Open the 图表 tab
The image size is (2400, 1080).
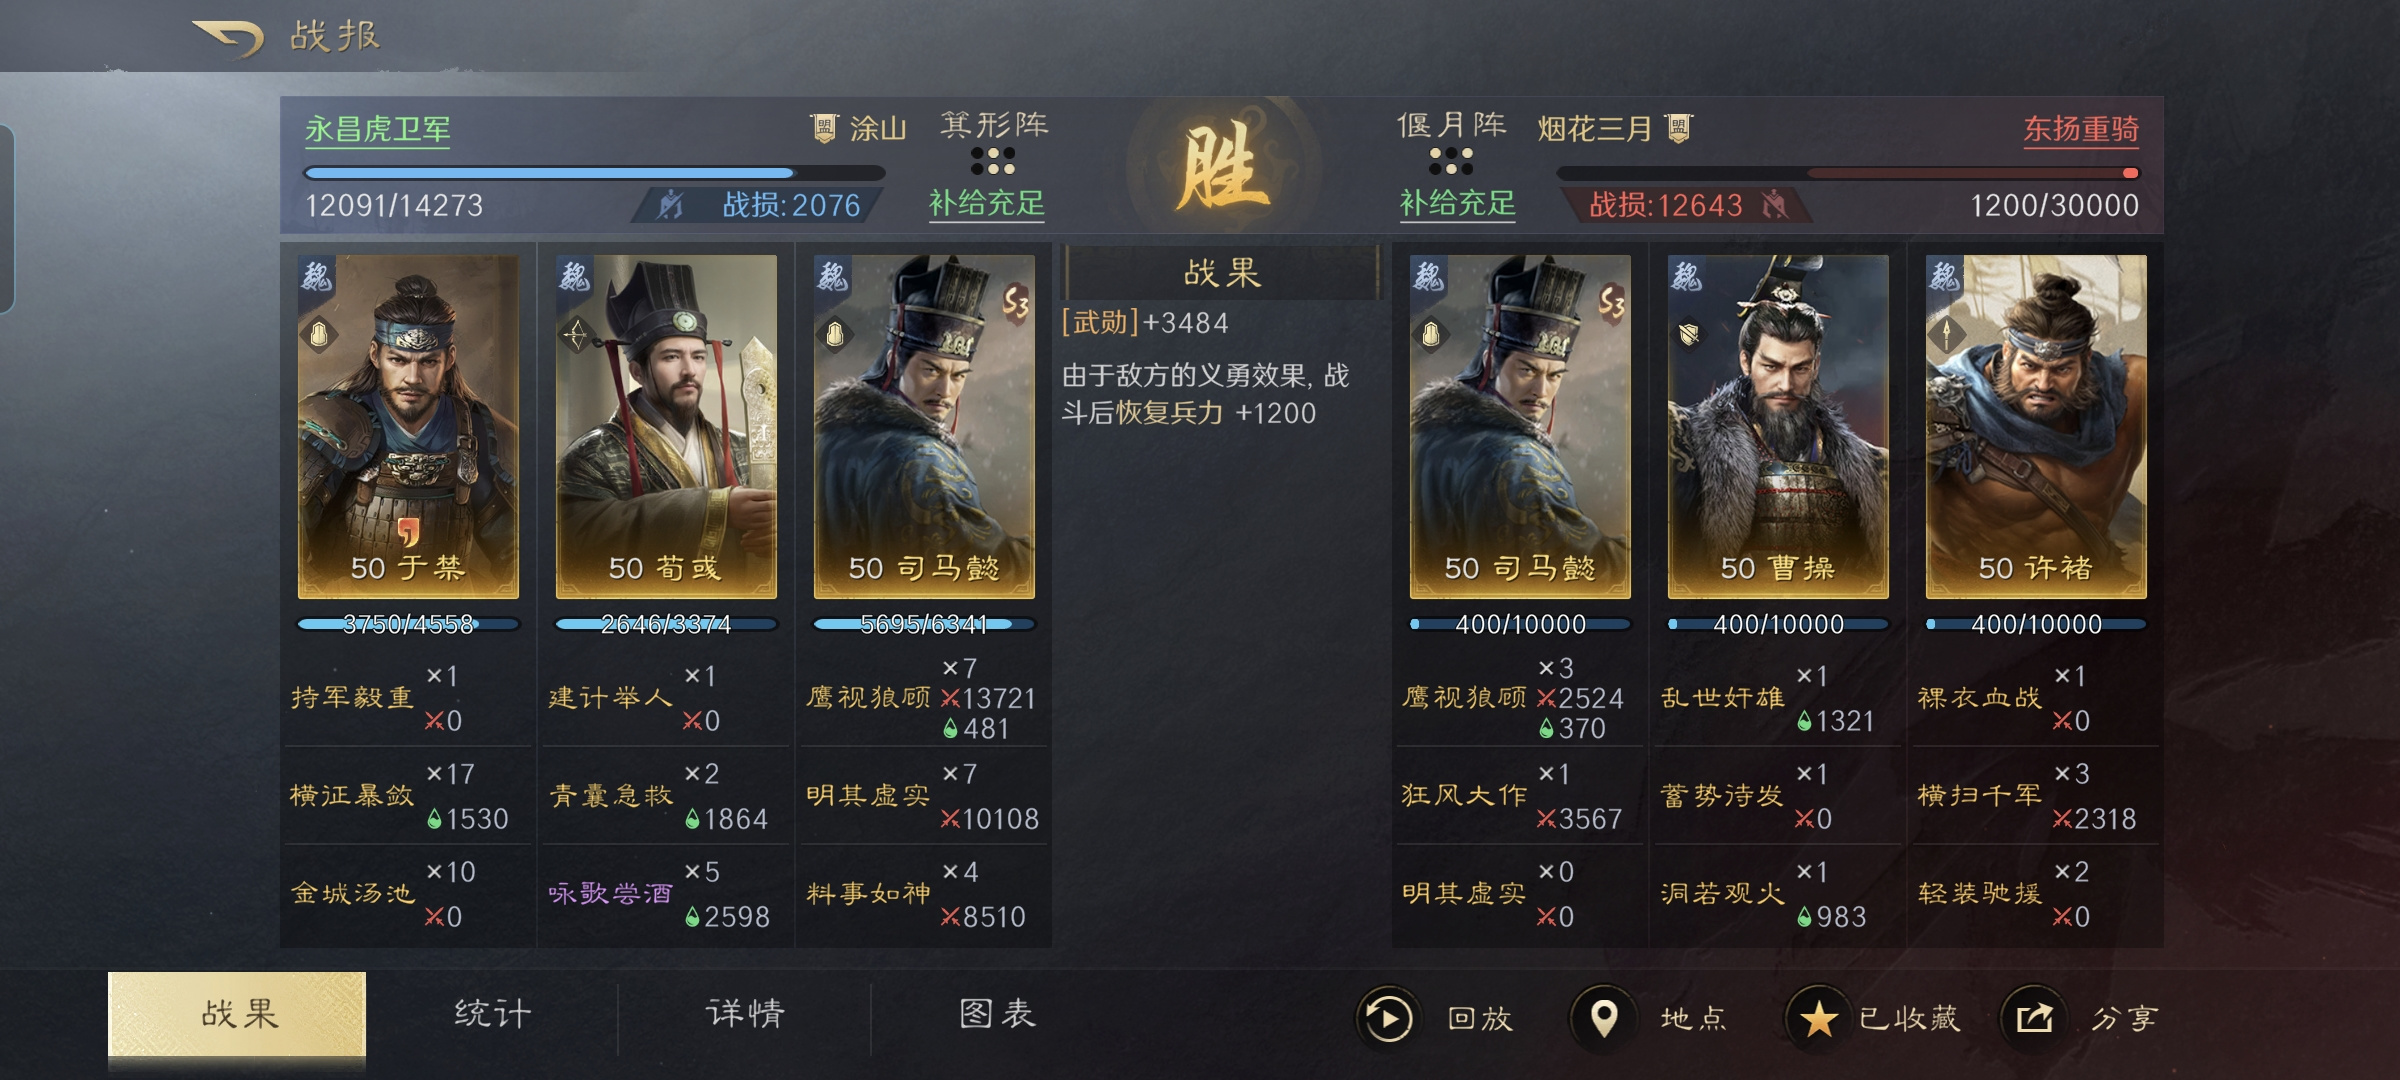(997, 1014)
